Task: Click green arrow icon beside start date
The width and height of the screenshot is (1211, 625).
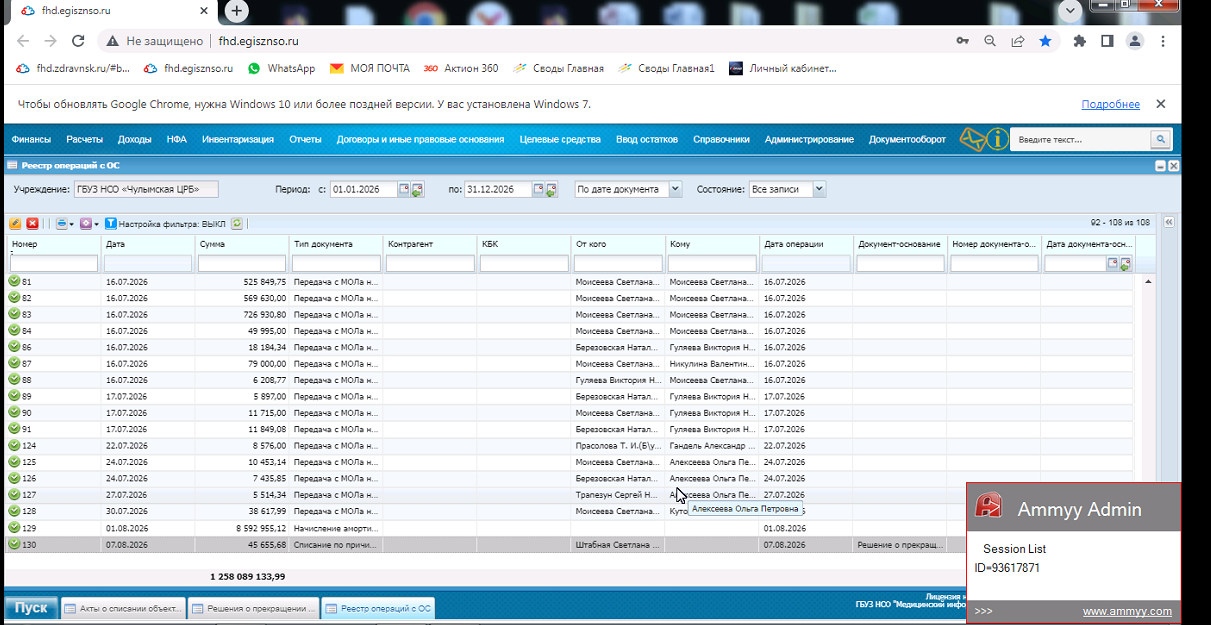Action: 416,190
